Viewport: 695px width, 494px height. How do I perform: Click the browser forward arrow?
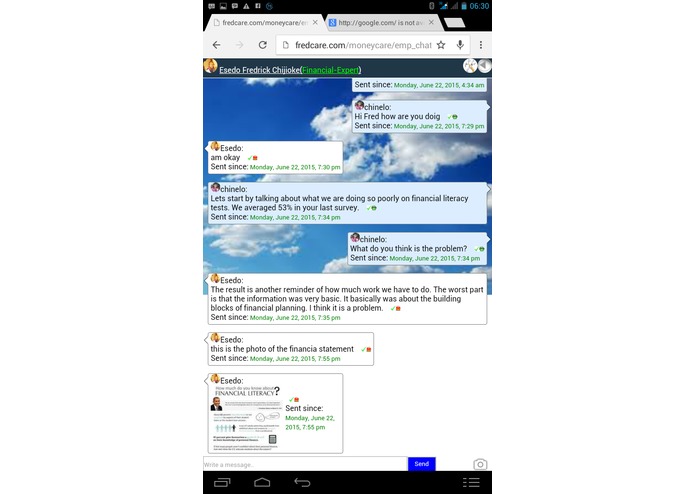pyautogui.click(x=239, y=45)
